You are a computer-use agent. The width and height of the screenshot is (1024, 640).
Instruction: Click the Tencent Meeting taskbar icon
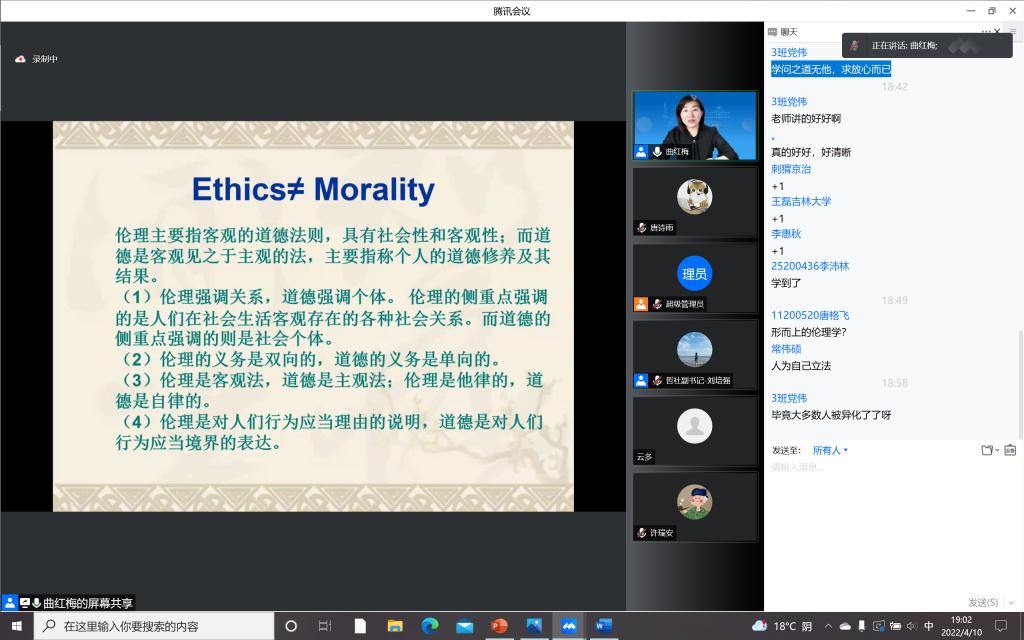[568, 626]
